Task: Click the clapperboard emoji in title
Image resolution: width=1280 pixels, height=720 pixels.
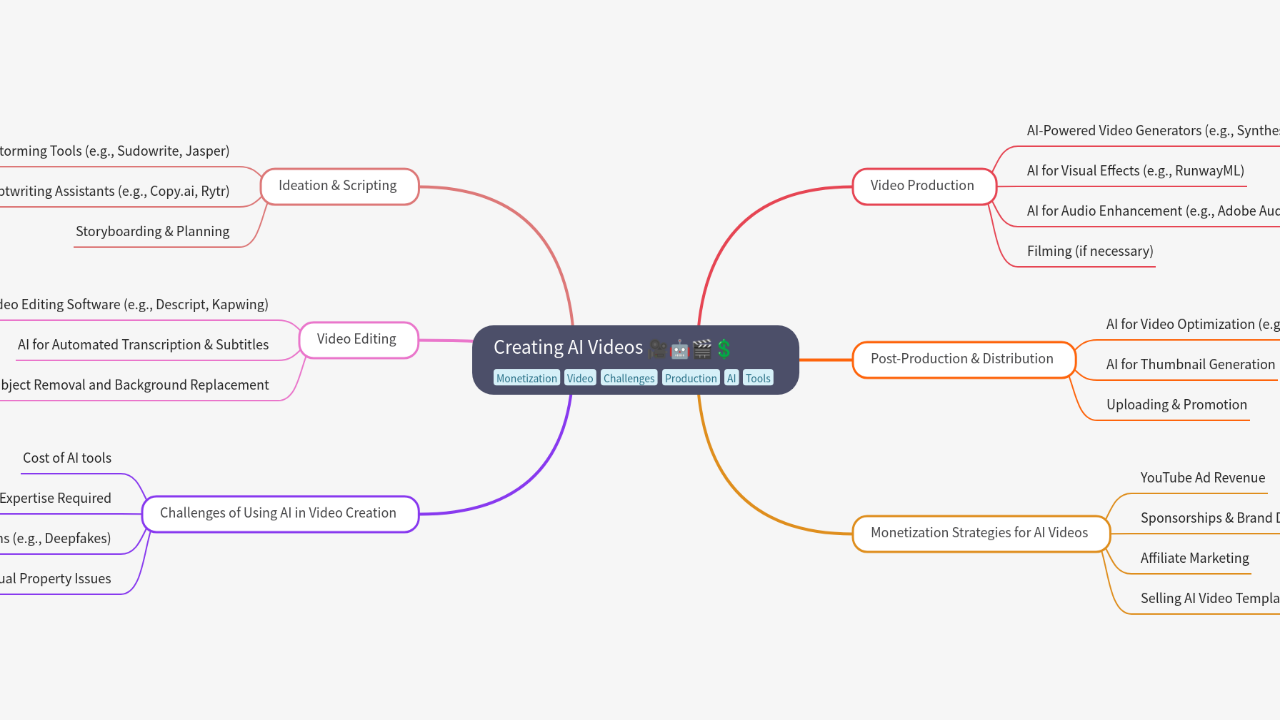Action: [x=702, y=348]
